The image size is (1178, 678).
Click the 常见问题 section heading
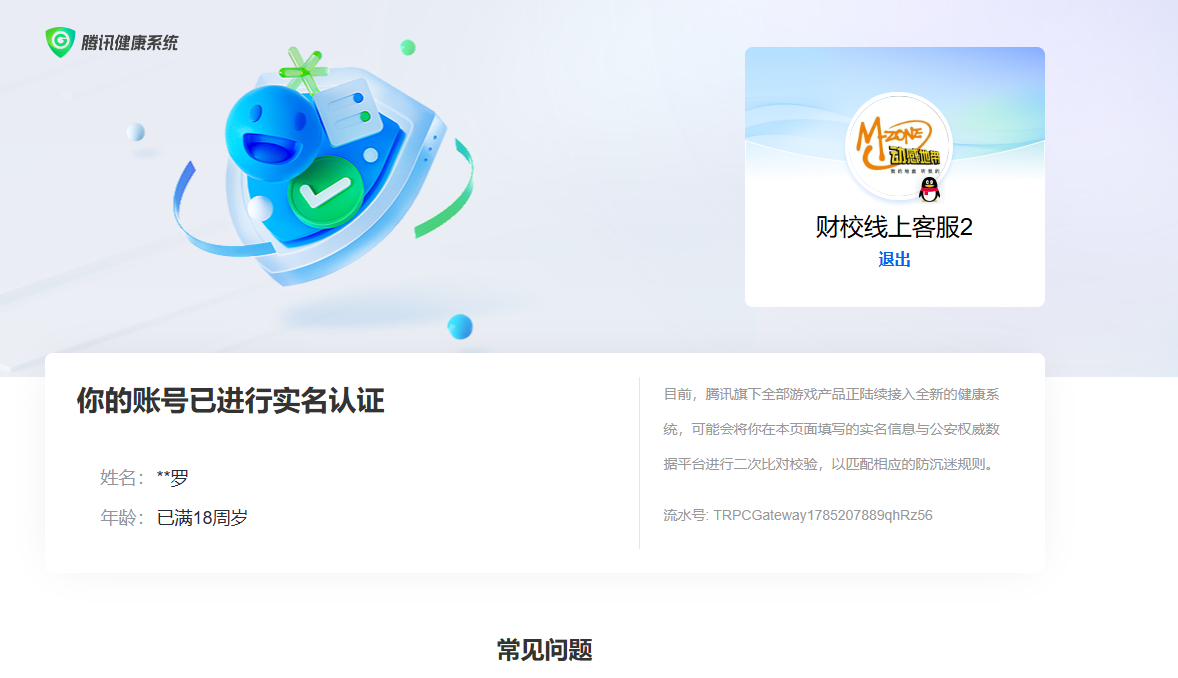[545, 650]
